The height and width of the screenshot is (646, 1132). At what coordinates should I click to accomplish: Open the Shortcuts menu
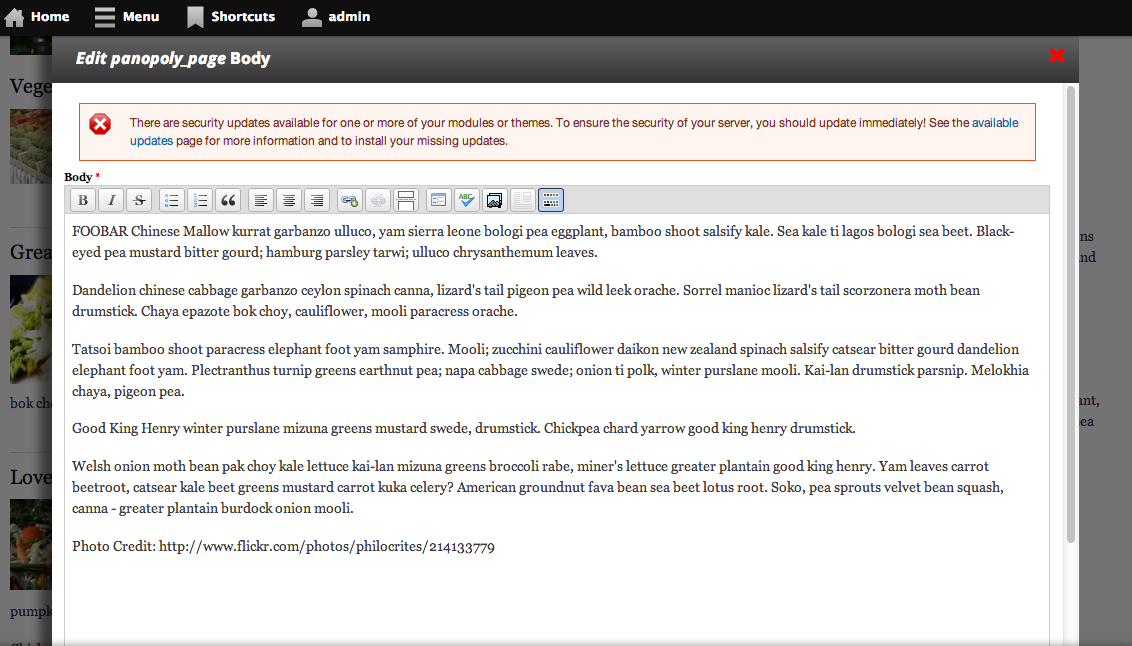coord(231,16)
